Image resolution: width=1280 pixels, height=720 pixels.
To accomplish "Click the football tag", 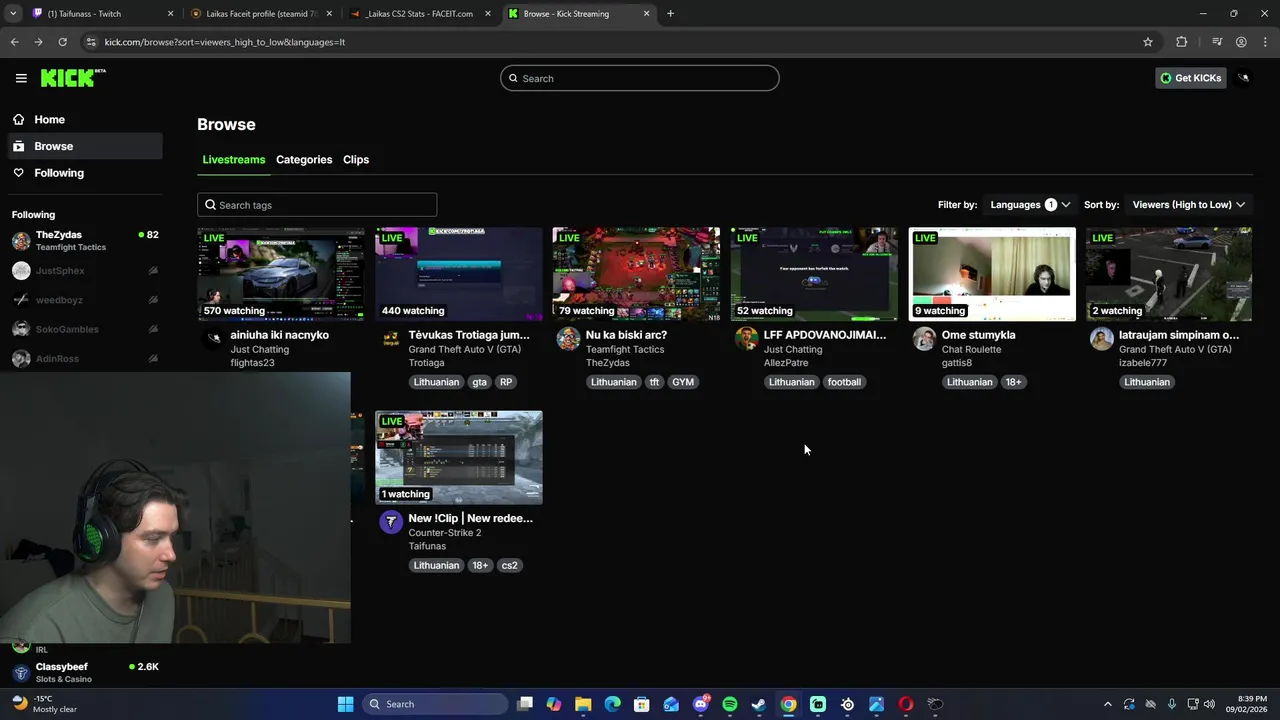I will pyautogui.click(x=844, y=382).
